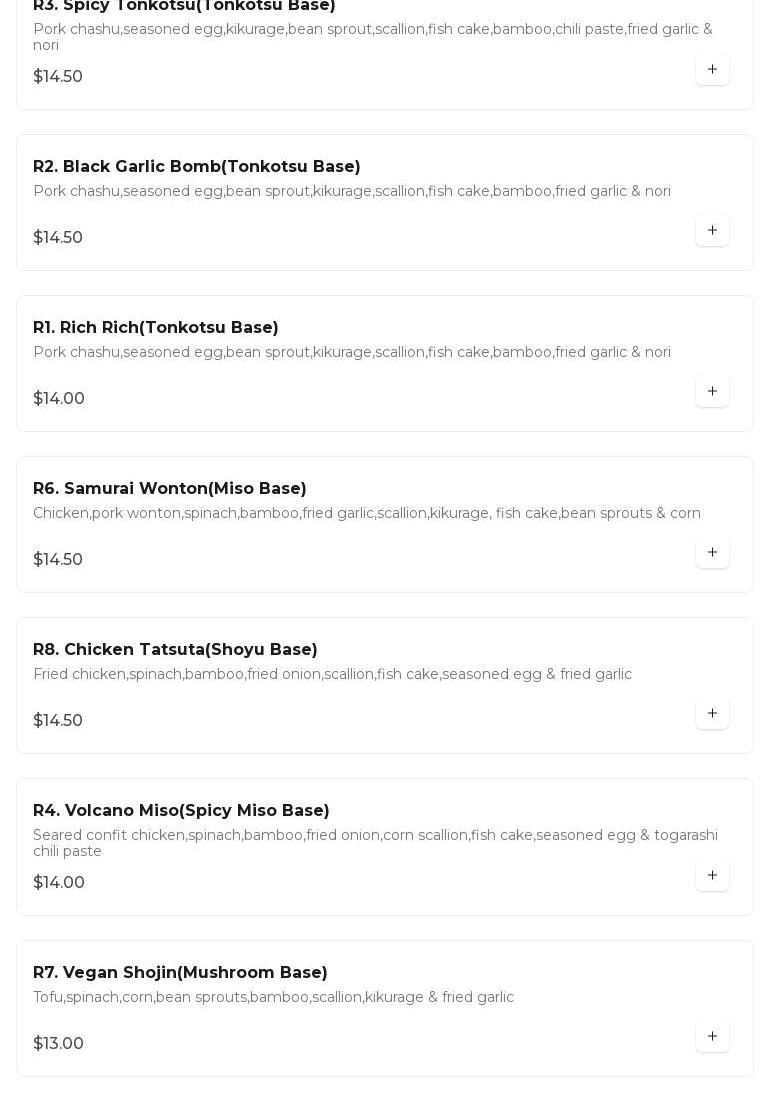This screenshot has height=1095, width=770.
Task: Click R3. Spicy Tonkotsu title at top
Action: [184, 6]
